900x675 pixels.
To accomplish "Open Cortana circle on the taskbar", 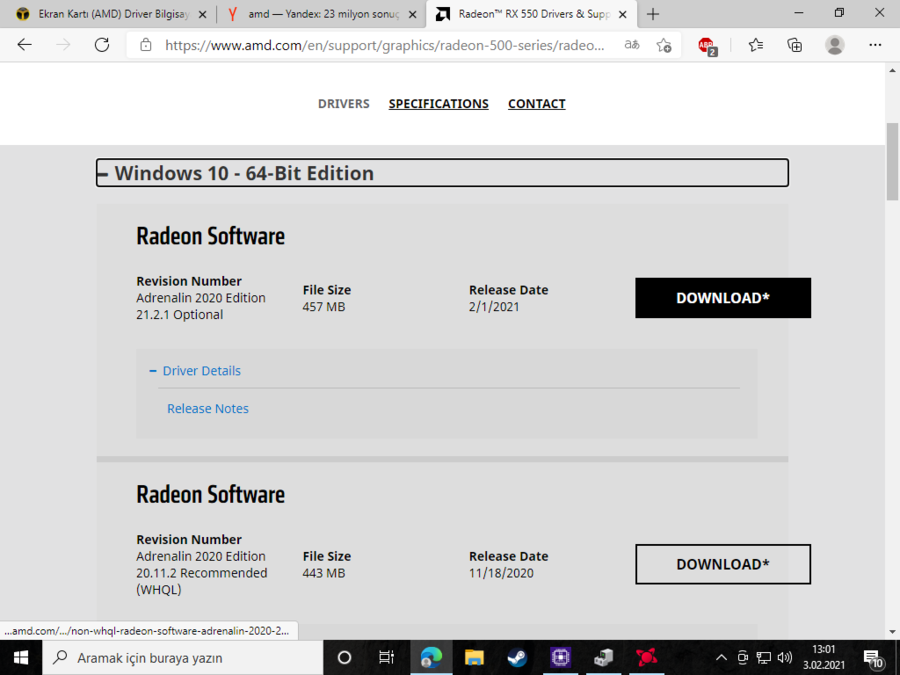I will click(344, 658).
